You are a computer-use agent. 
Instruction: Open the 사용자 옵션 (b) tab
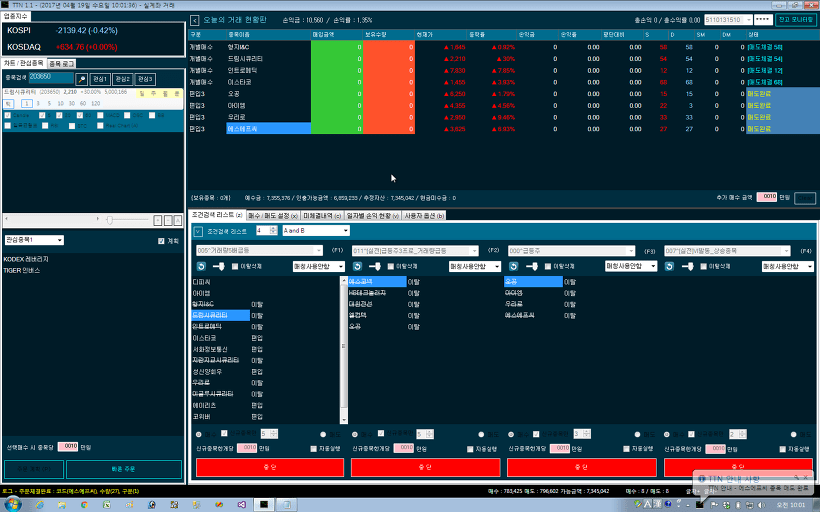424,215
